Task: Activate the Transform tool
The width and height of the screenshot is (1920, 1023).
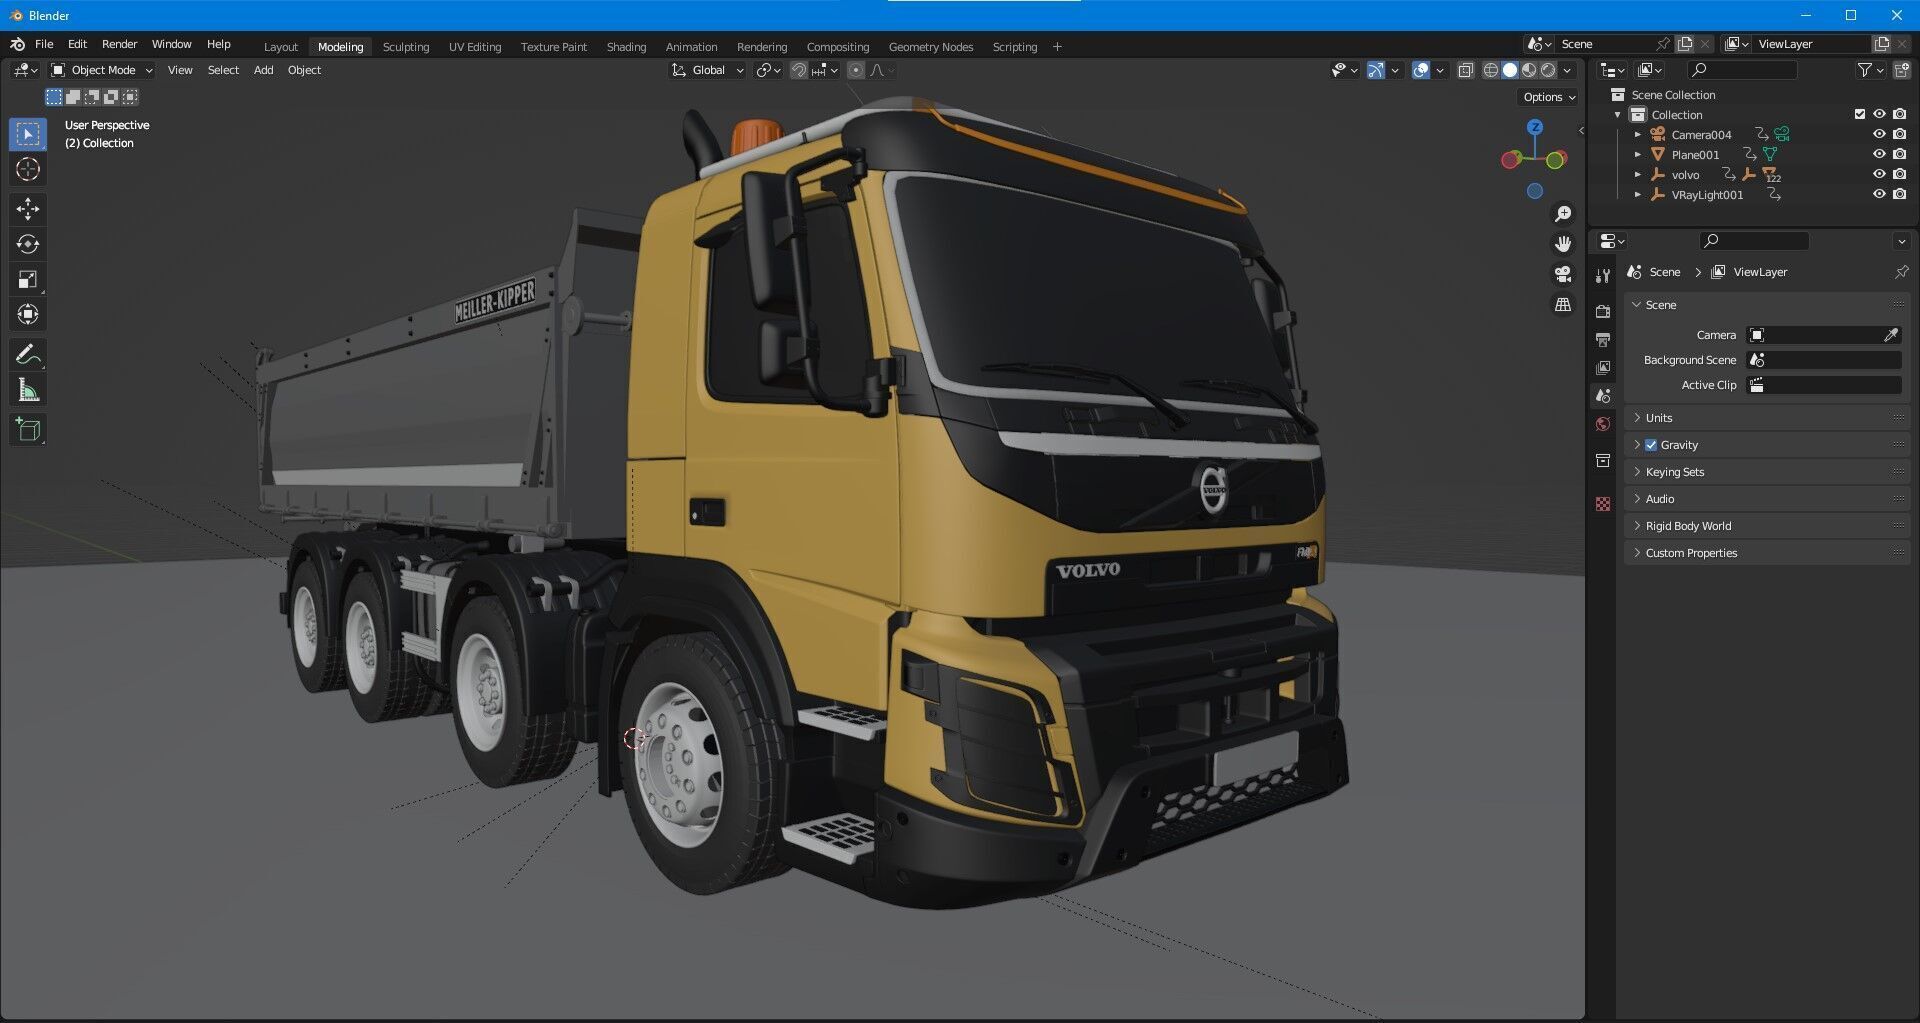Action: [x=28, y=314]
